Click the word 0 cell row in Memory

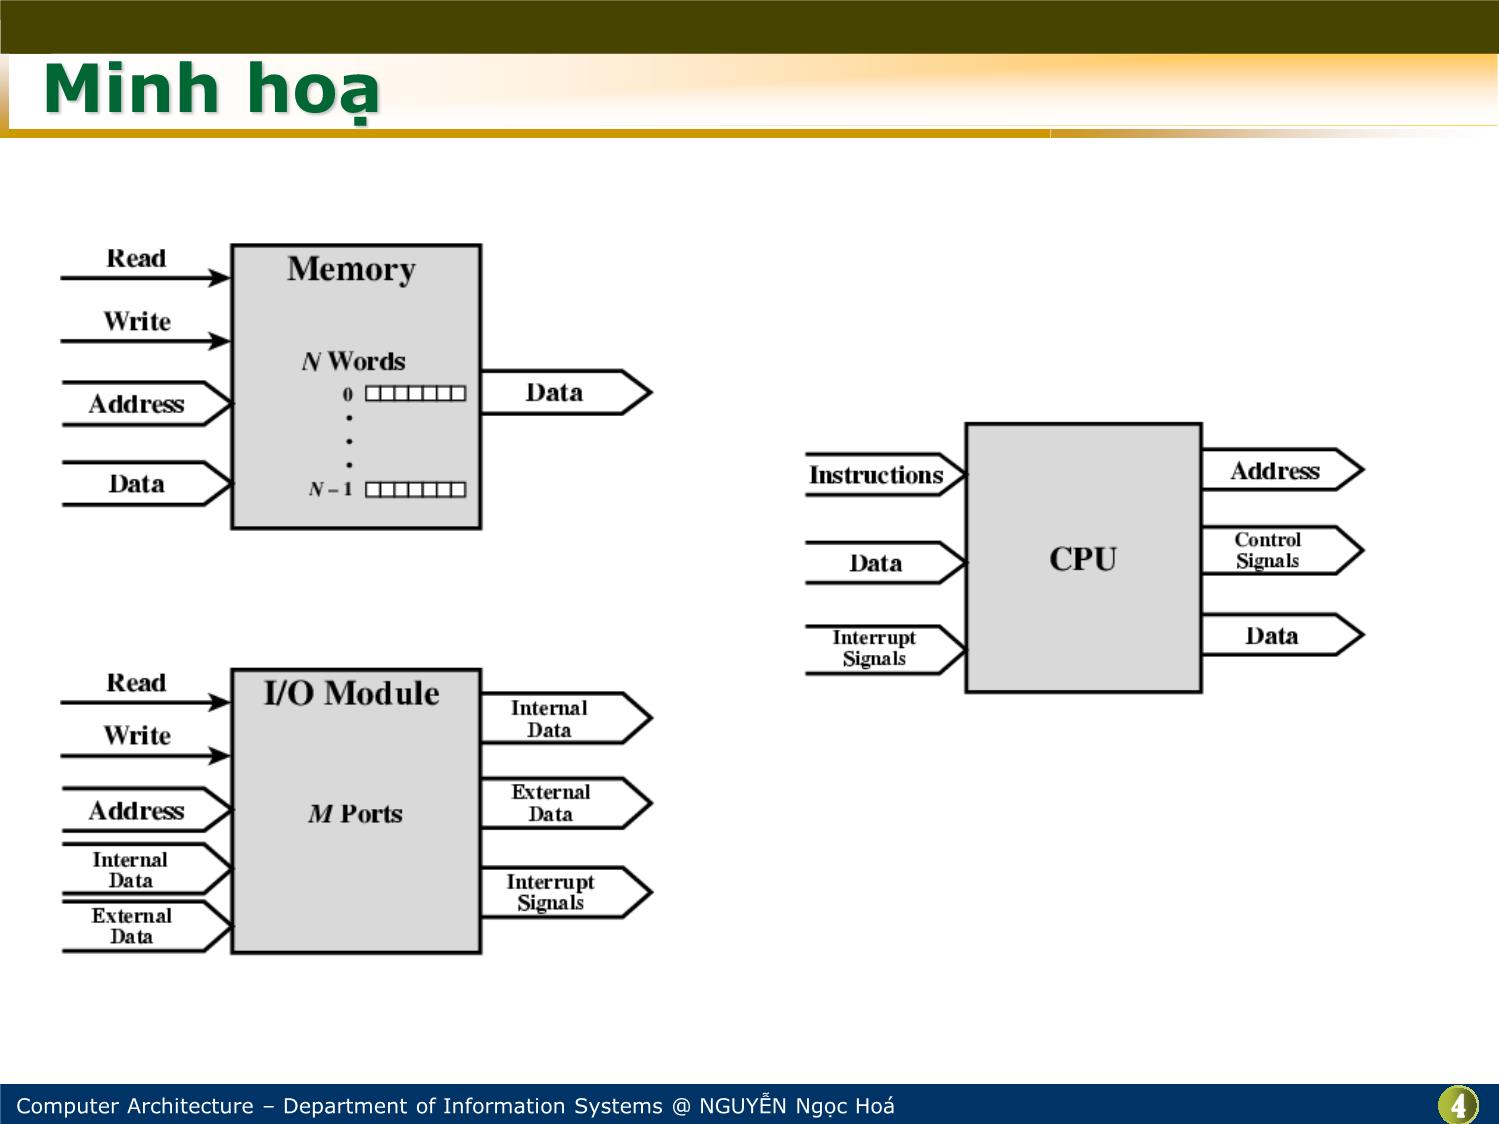click(x=415, y=394)
